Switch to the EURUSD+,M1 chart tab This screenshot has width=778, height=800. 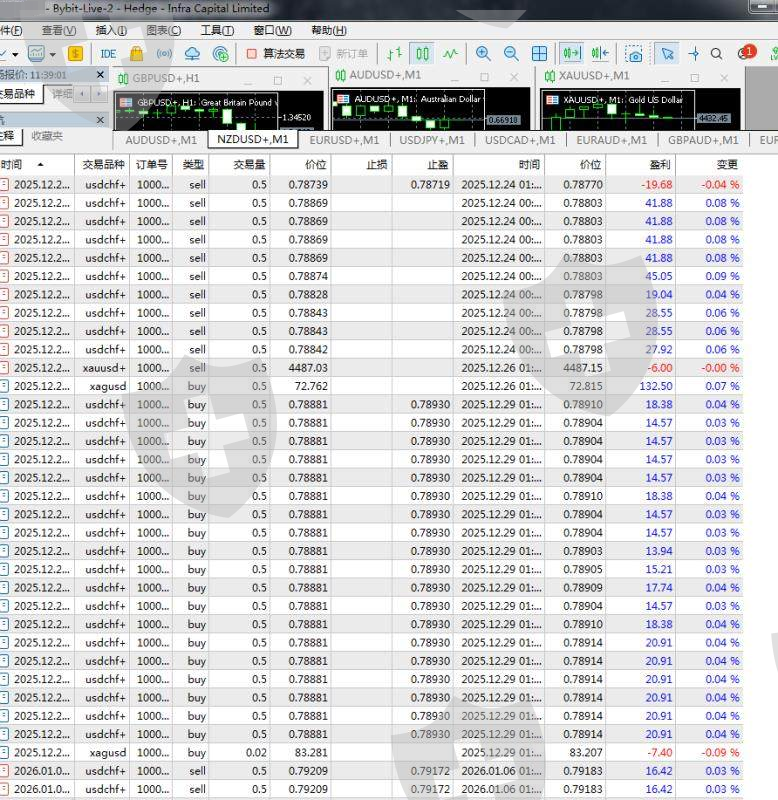pyautogui.click(x=344, y=141)
